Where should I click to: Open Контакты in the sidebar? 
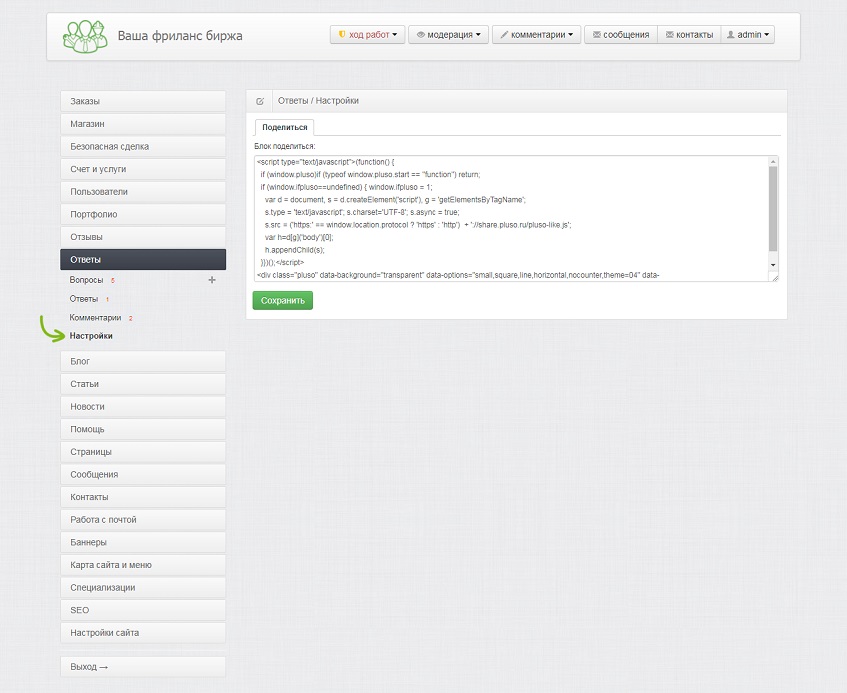(143, 497)
